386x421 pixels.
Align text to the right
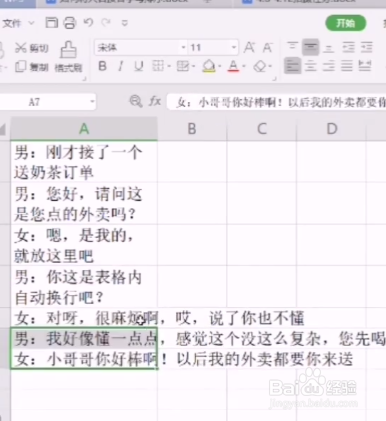(328, 66)
